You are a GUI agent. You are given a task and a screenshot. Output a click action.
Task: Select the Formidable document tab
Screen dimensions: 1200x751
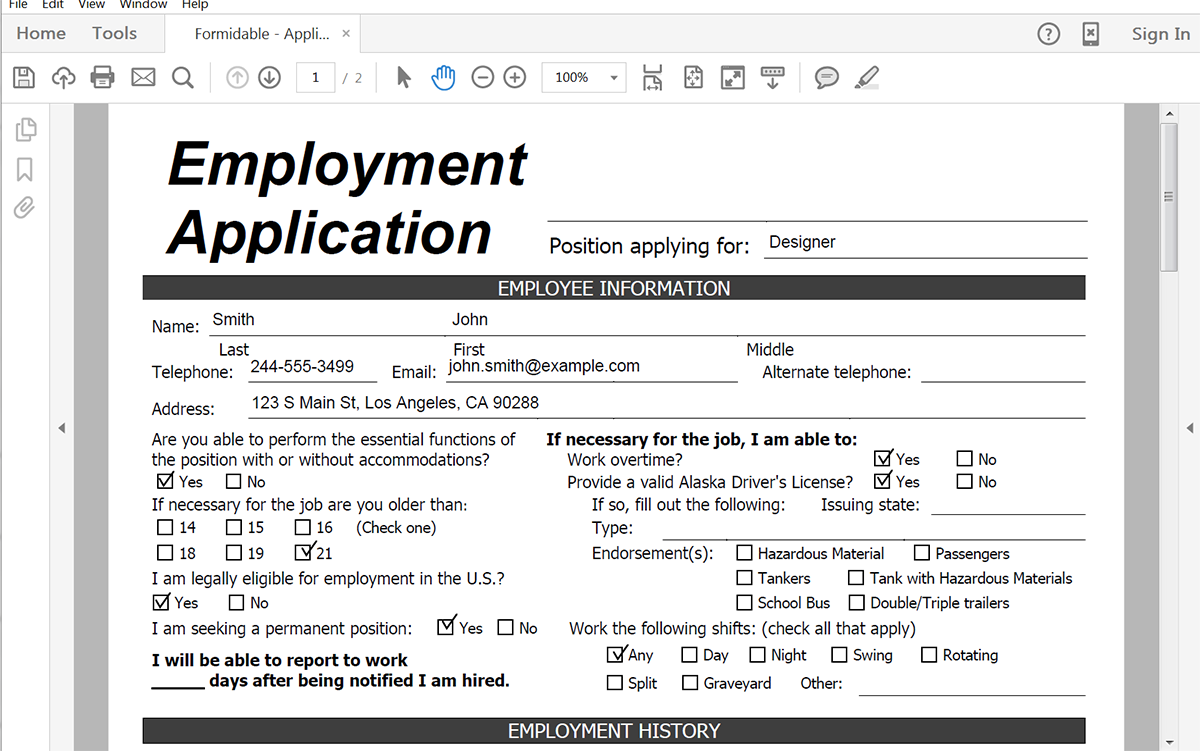[262, 34]
